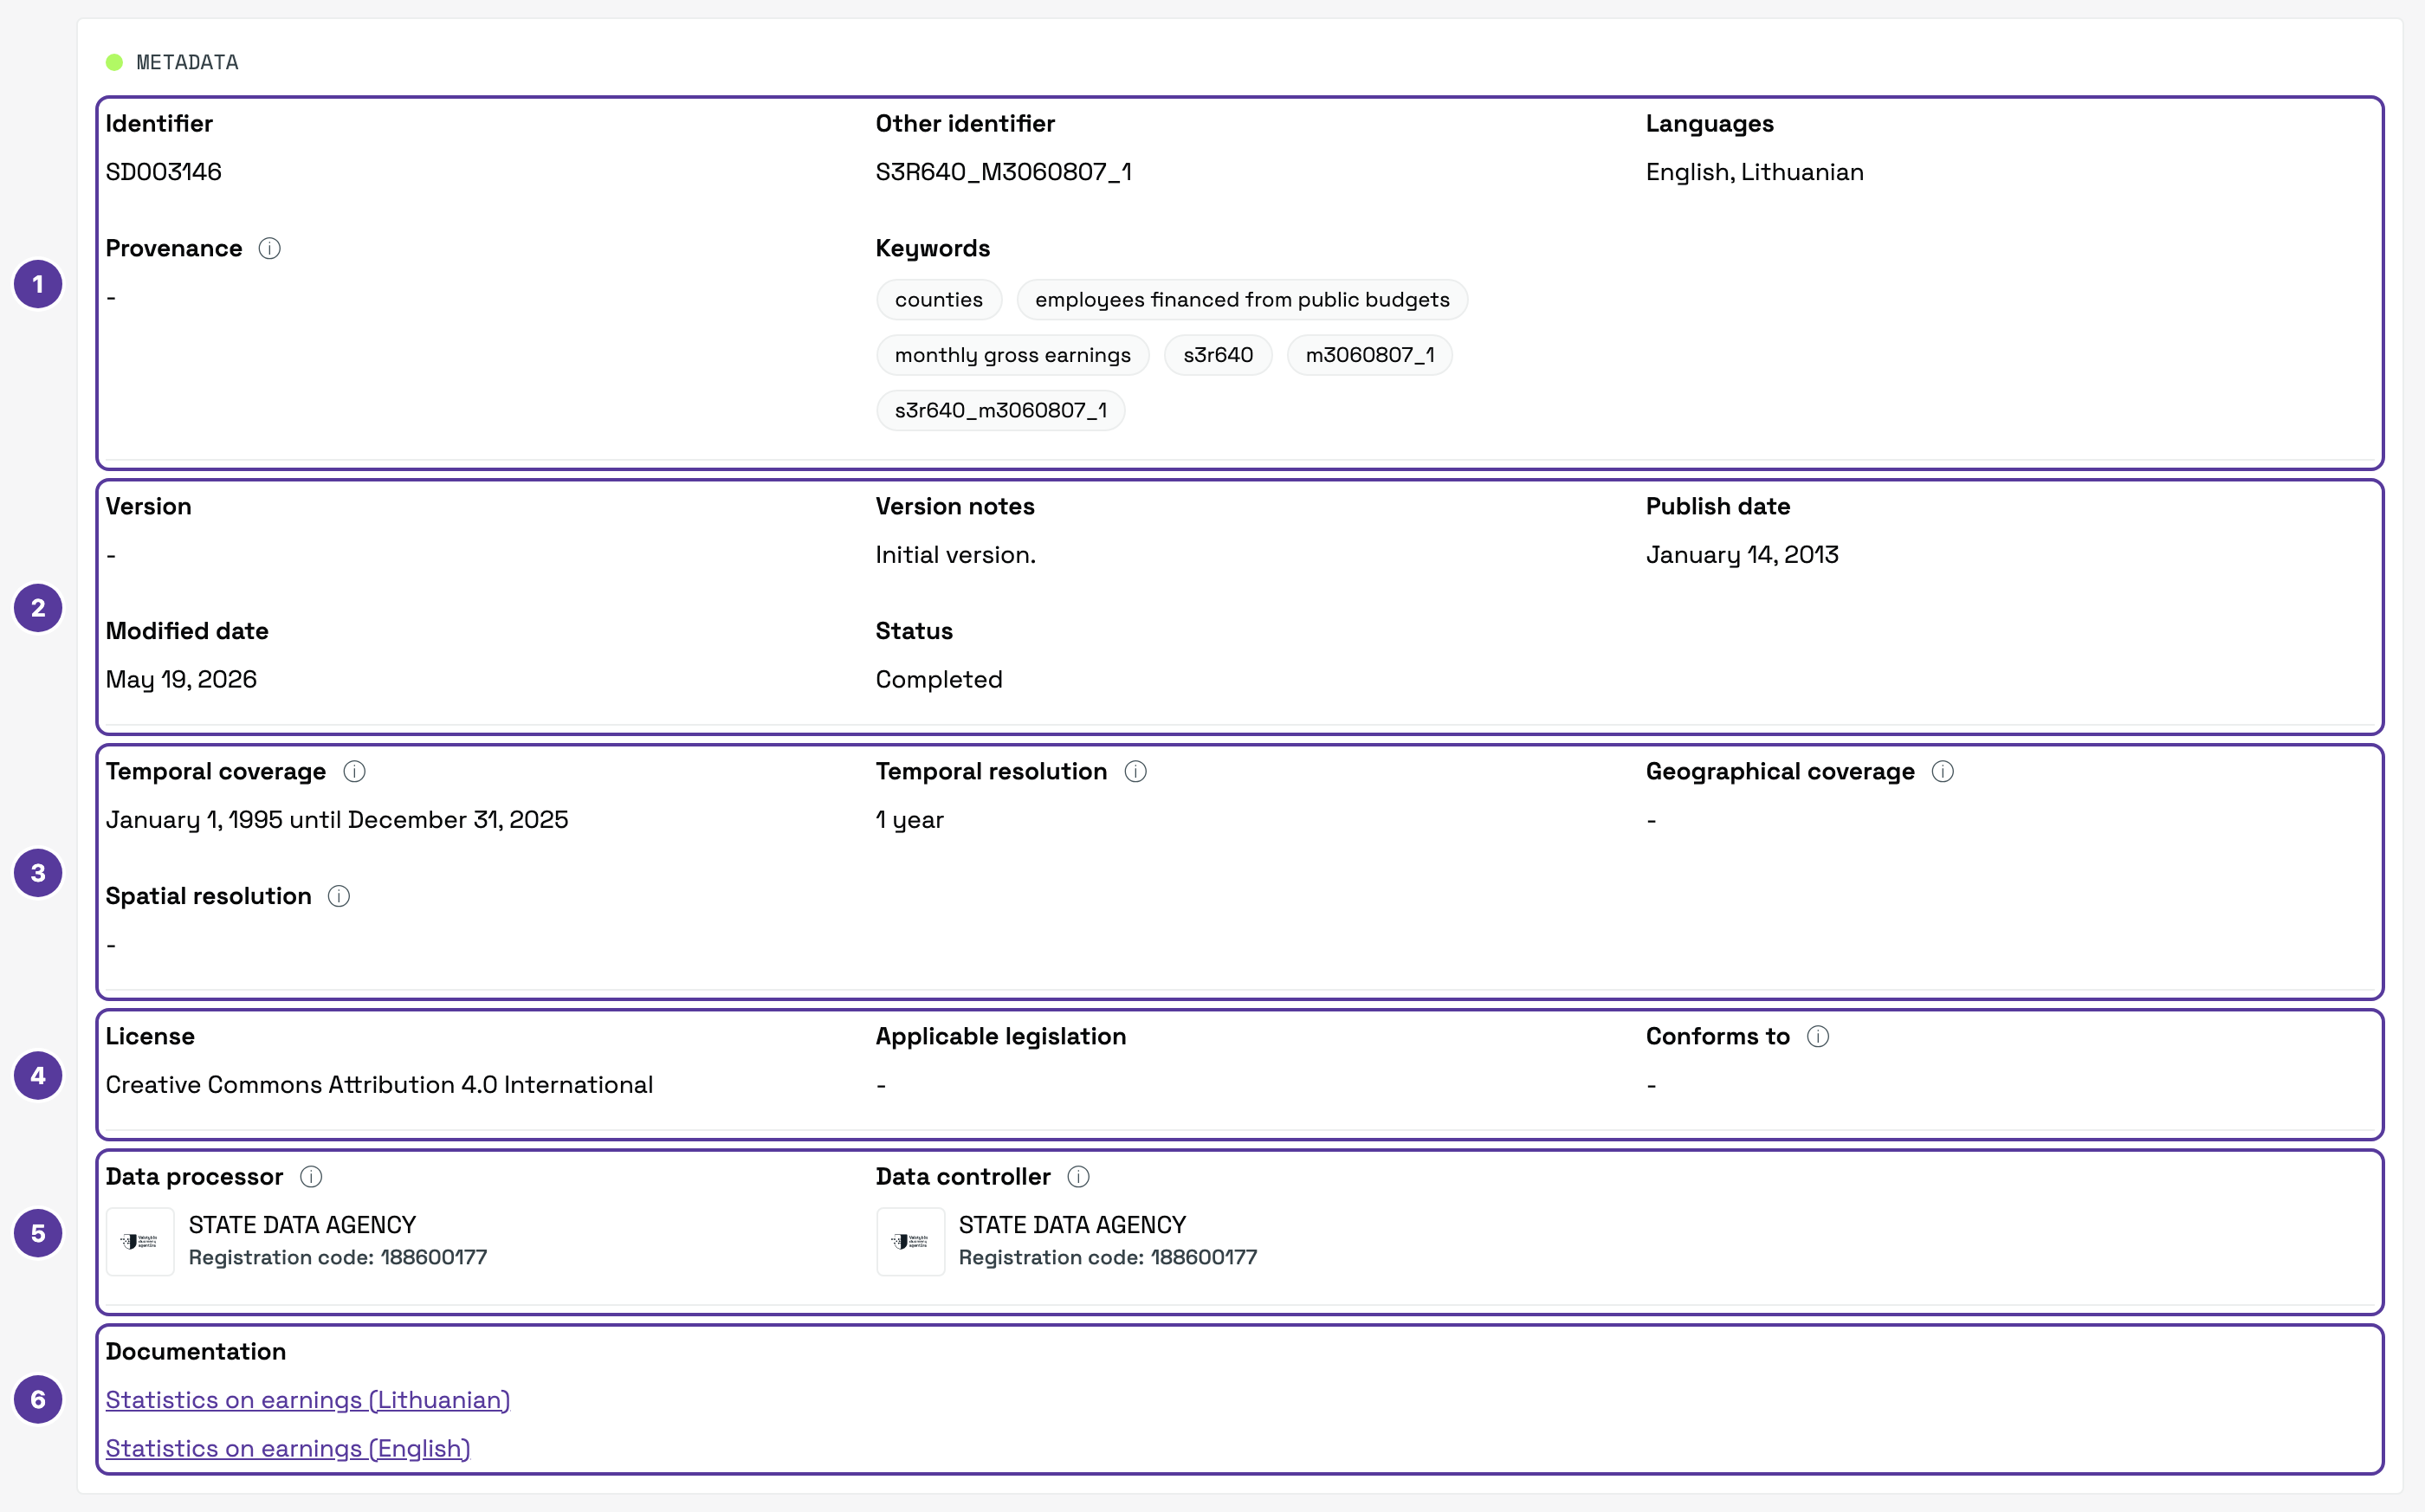
Task: Click the METADATA section heading
Action: (187, 62)
